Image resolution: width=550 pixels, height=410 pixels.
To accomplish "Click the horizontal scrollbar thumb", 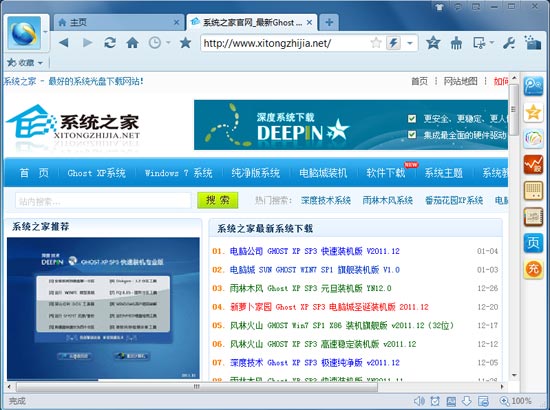I will coord(197,387).
